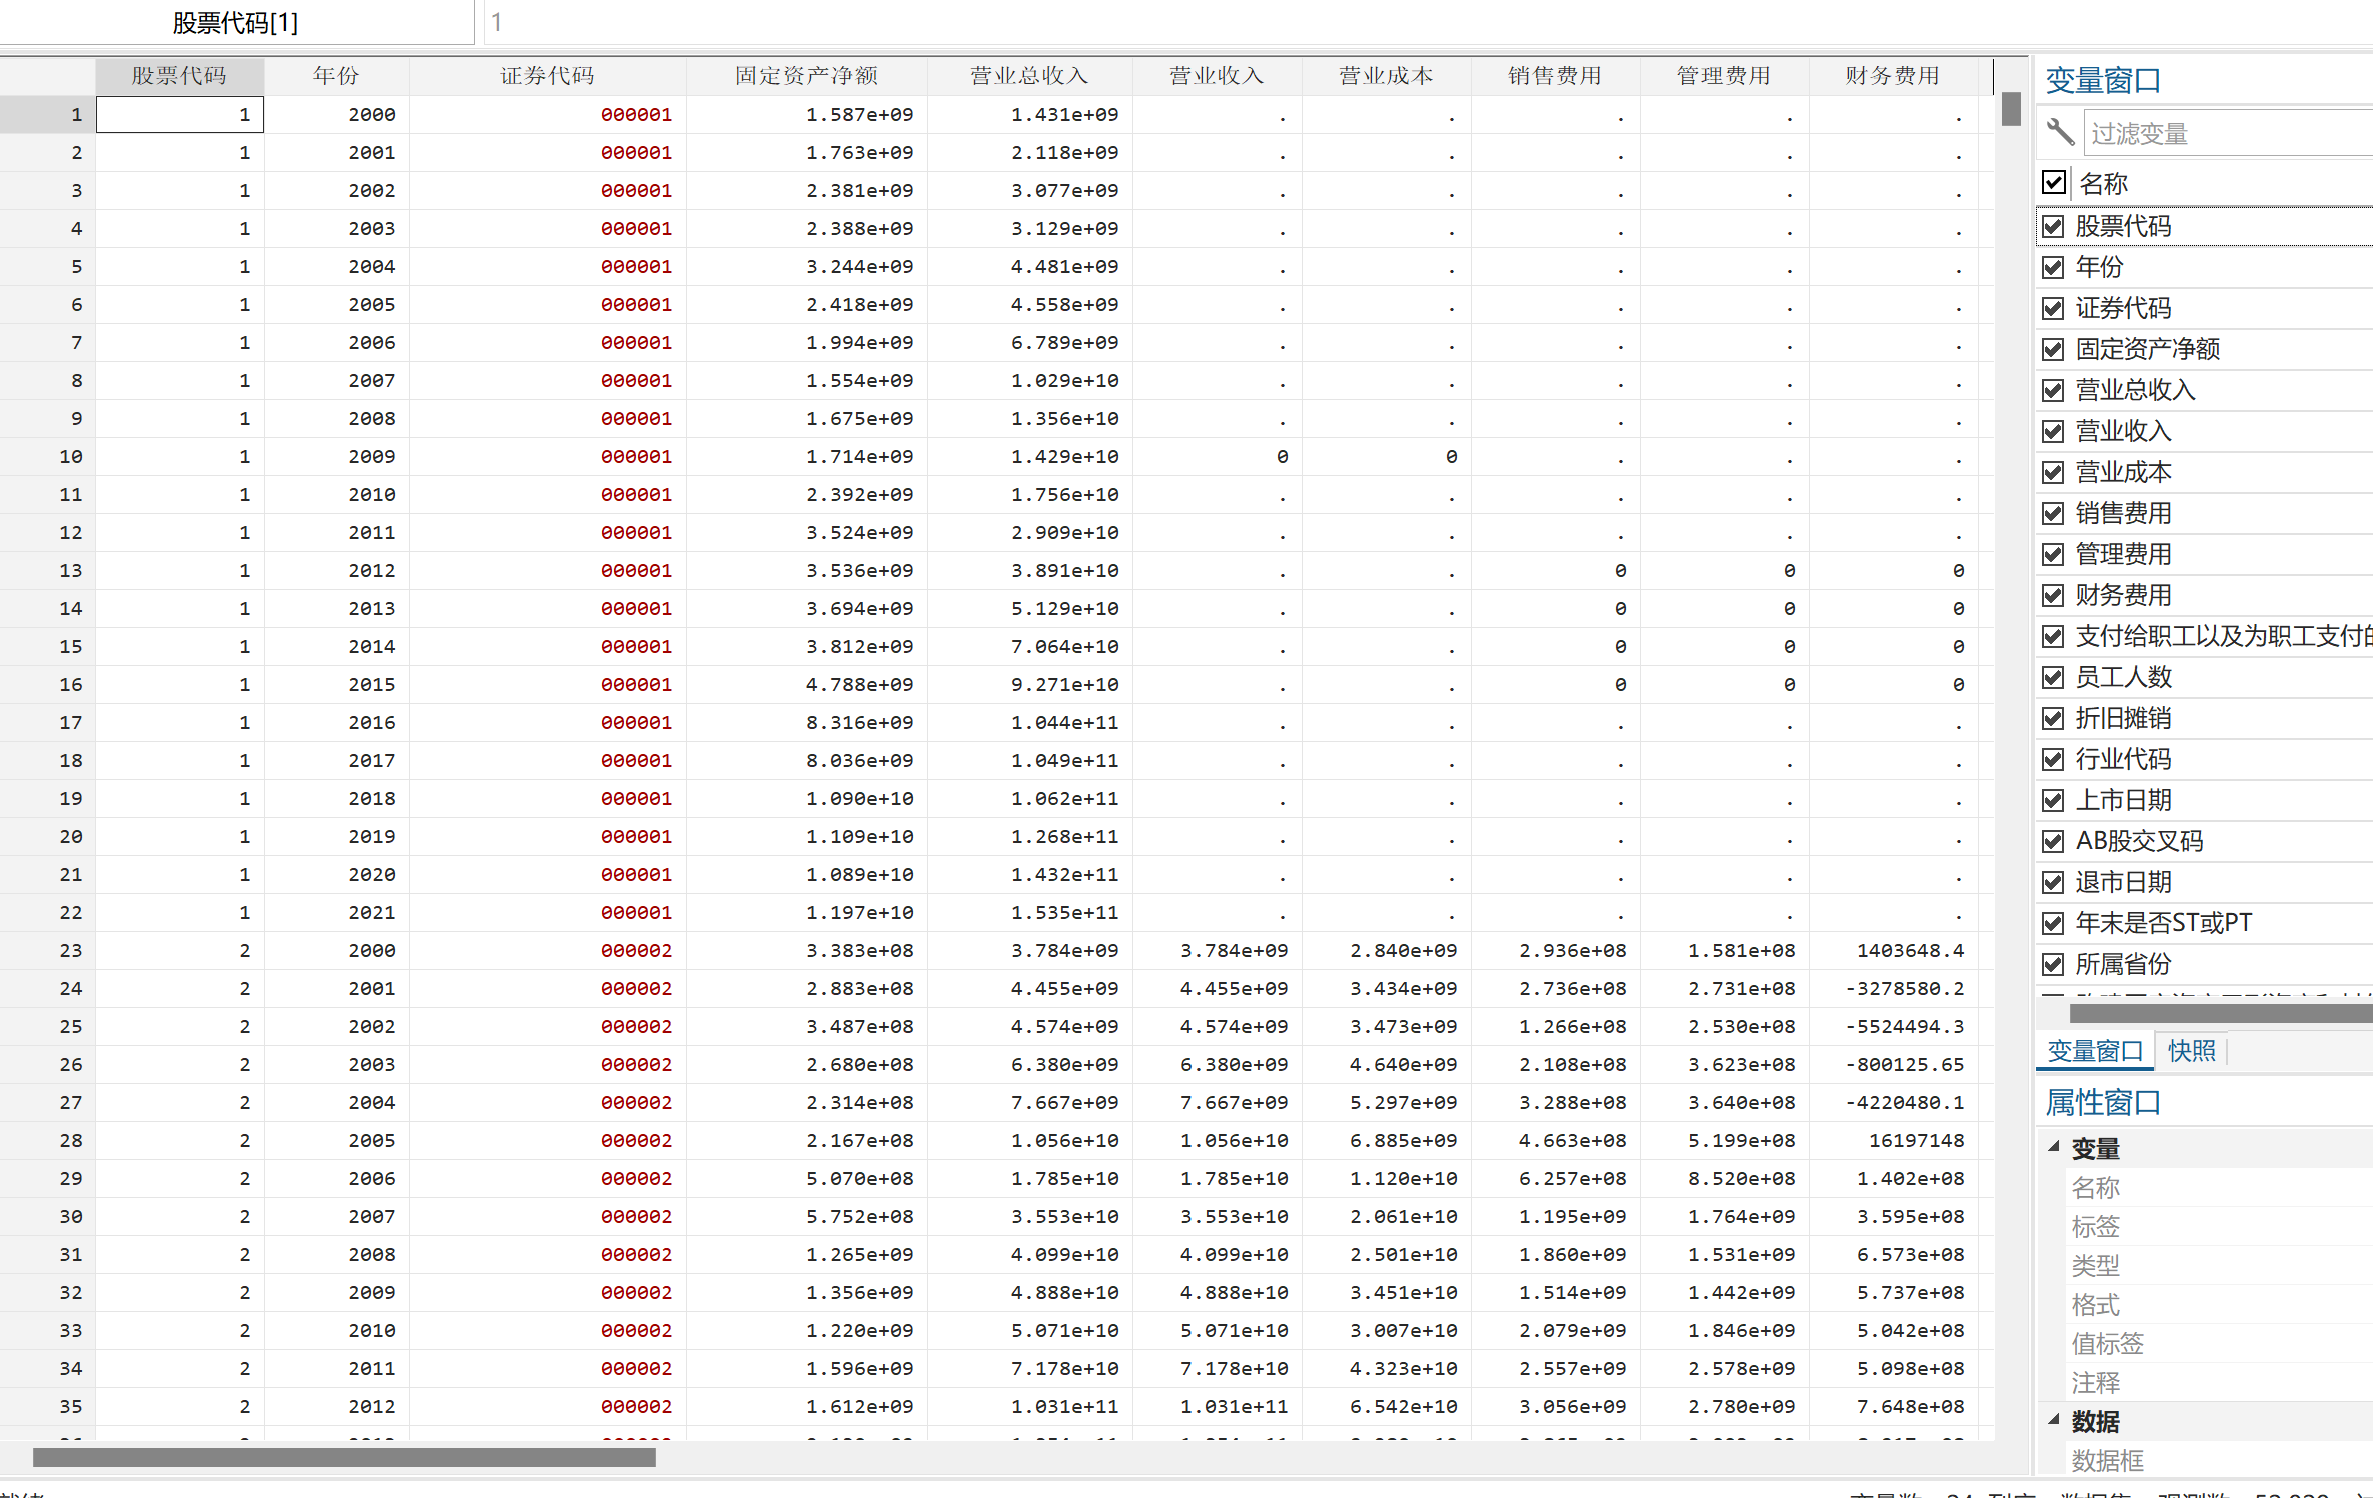Toggle the 所属省份 variable checkbox
Viewport: 2374px width, 1498px height.
(2053, 964)
